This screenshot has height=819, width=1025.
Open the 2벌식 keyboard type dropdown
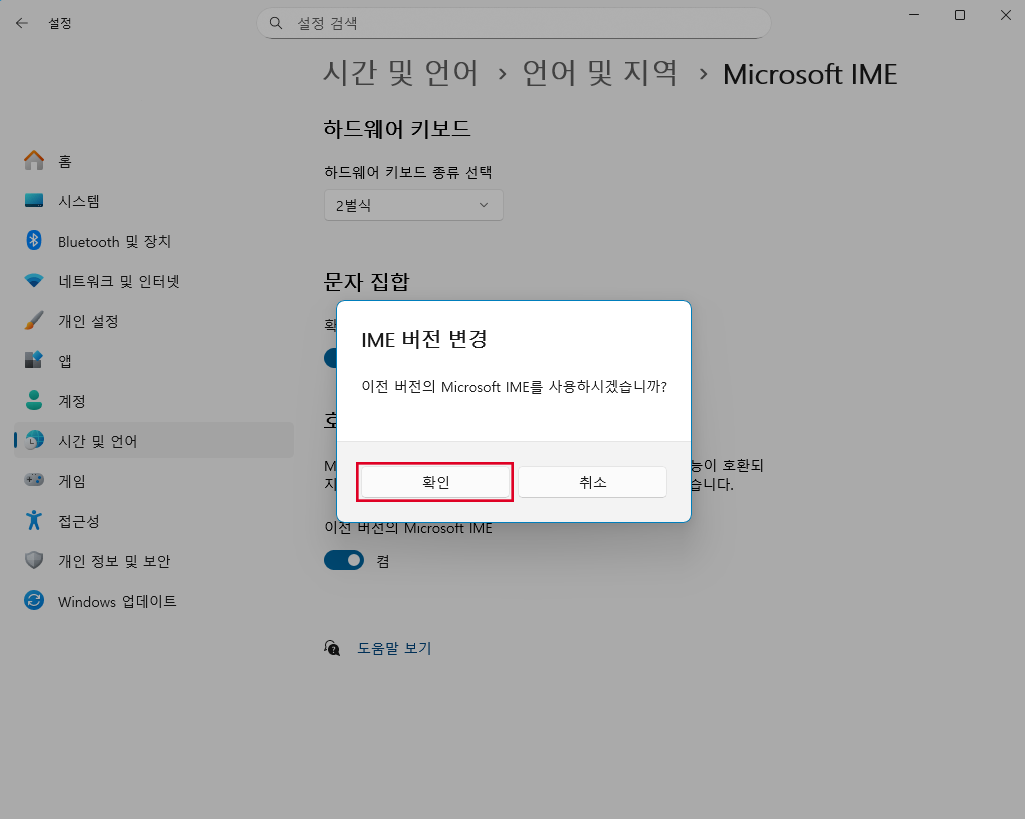(x=414, y=205)
